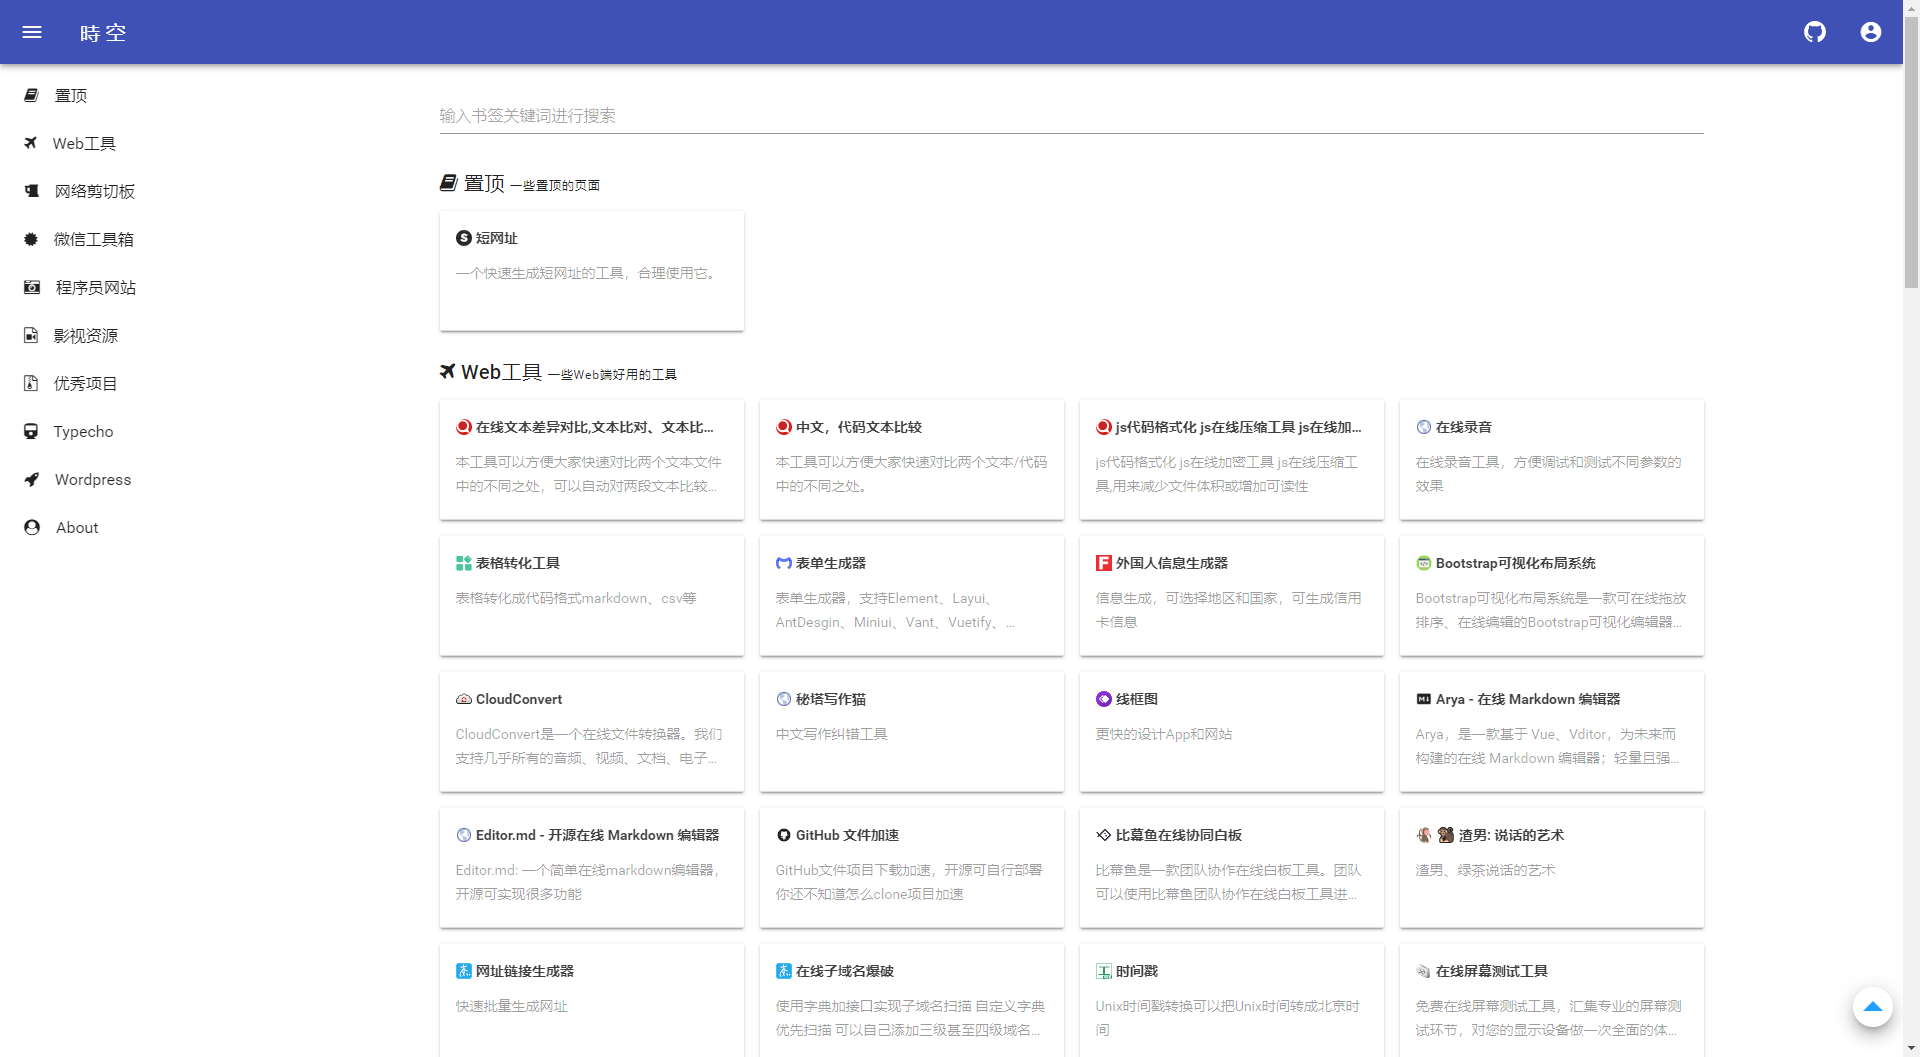
Task: Select 置顶 in the sidebar
Action: coord(70,95)
